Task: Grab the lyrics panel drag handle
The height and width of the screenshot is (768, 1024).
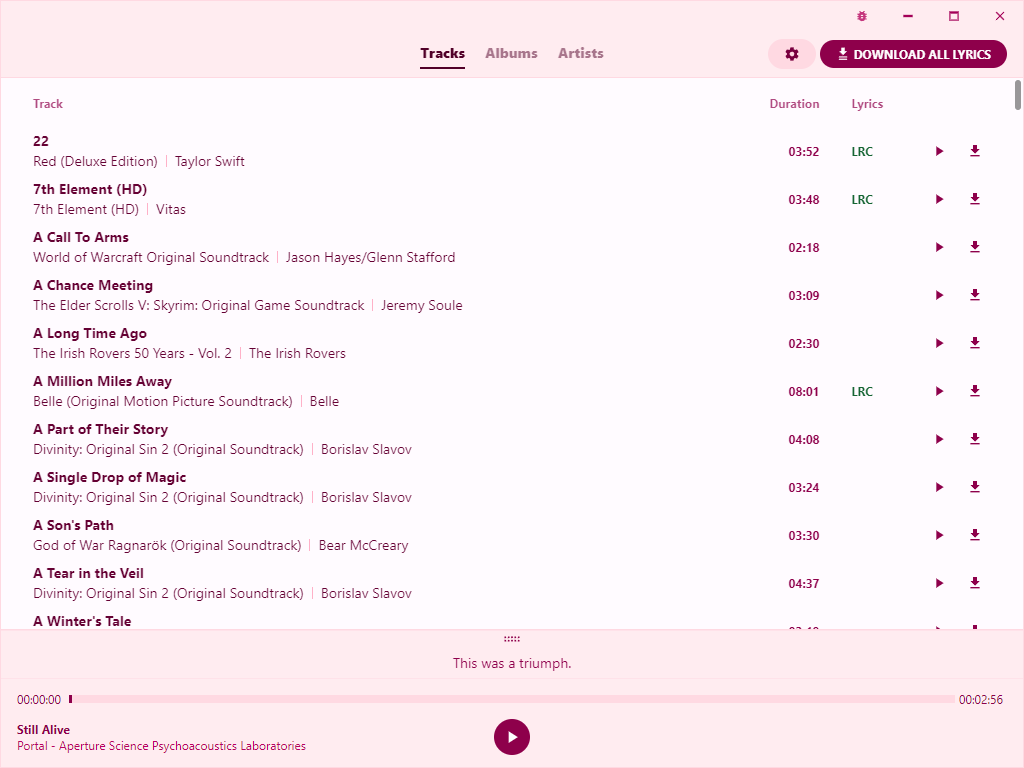Action: pyautogui.click(x=512, y=639)
